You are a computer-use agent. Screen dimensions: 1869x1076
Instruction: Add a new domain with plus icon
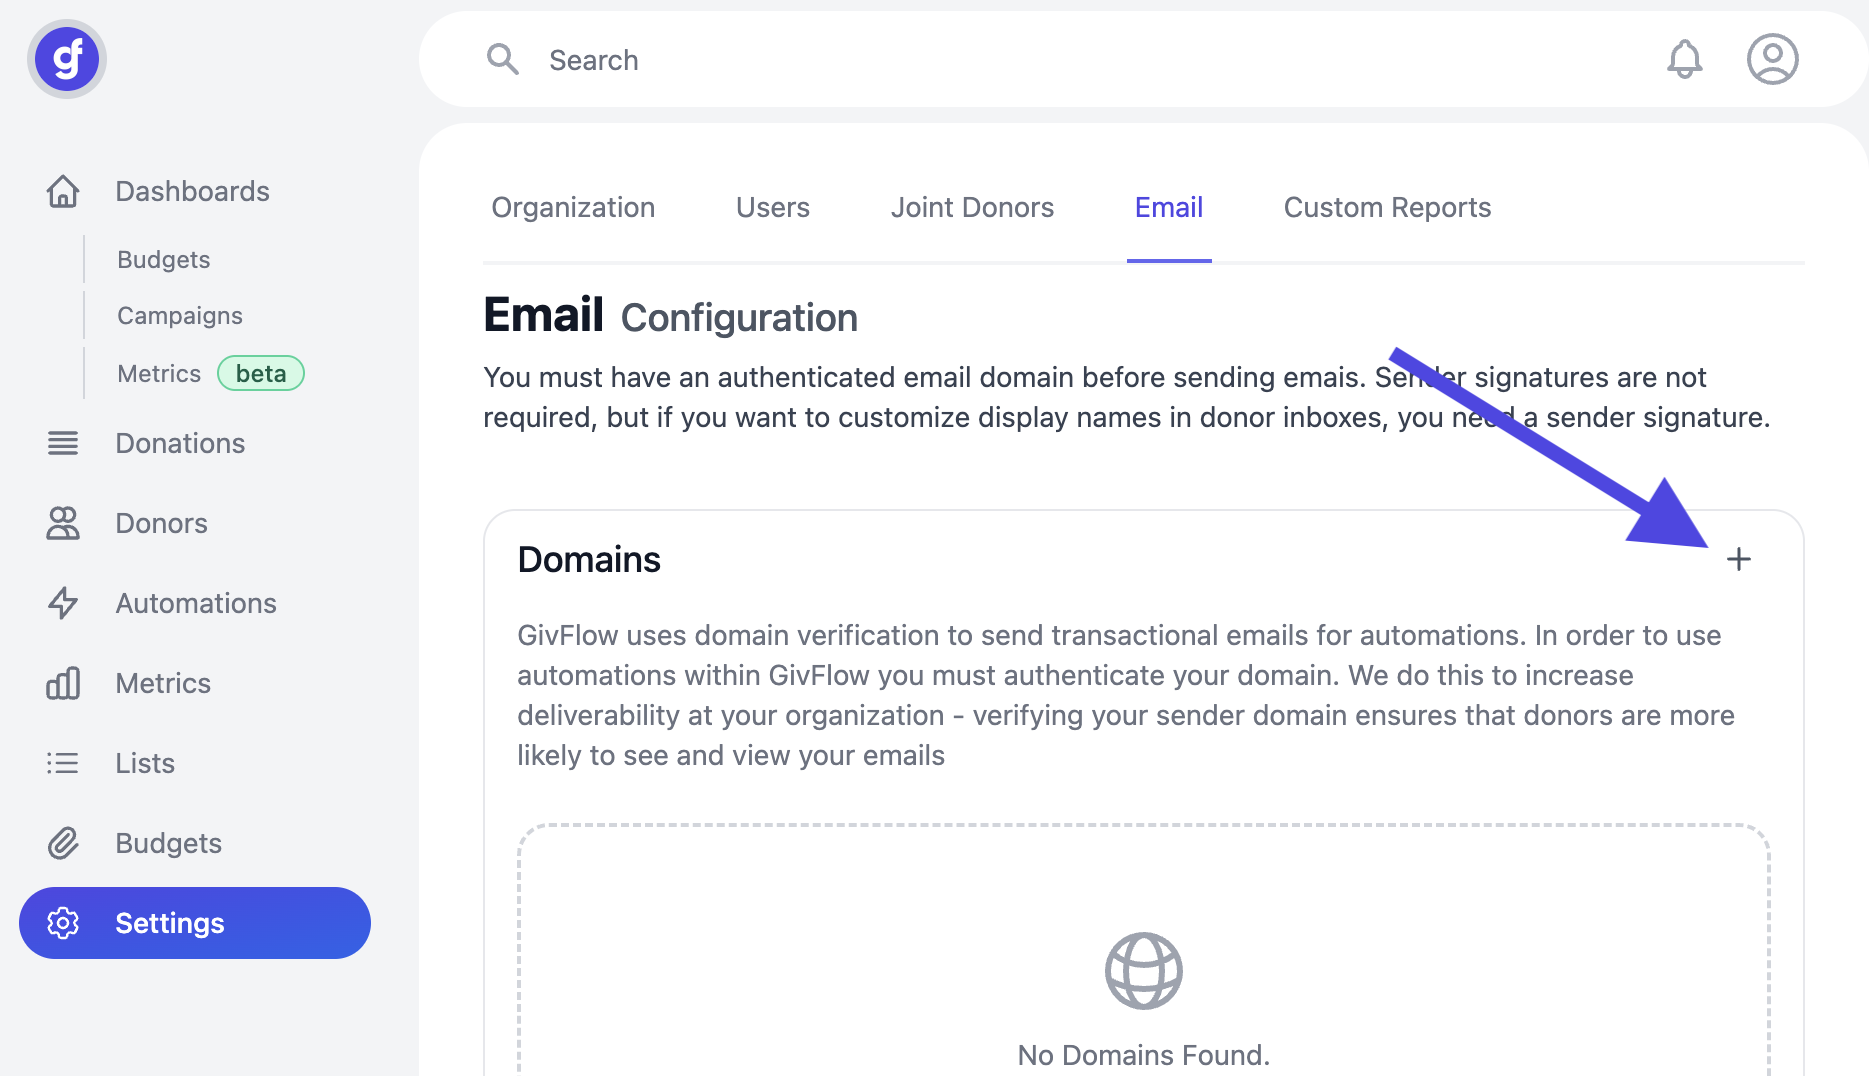(x=1739, y=559)
